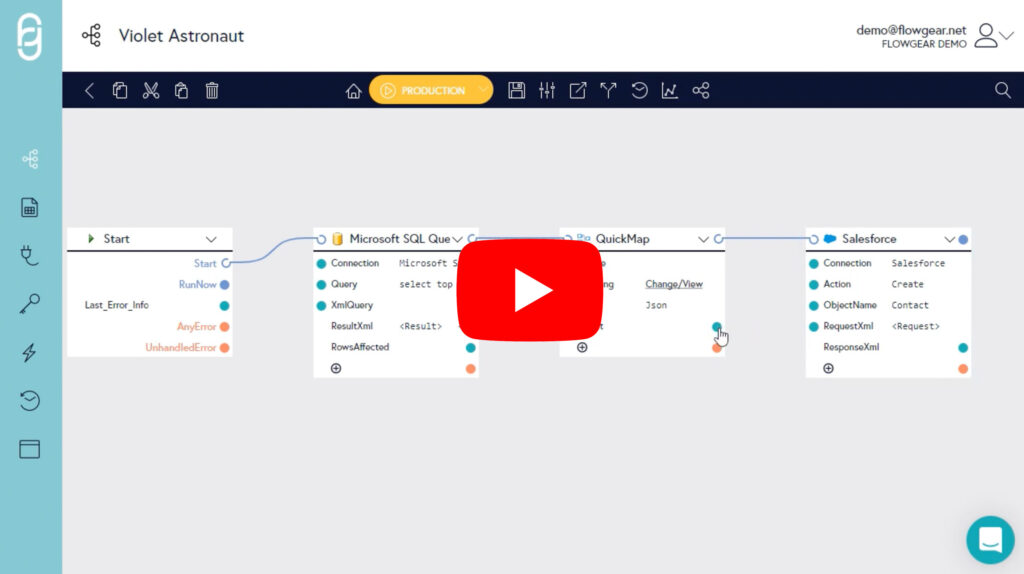Click workflow icon beside Violet Astronaut title
The width and height of the screenshot is (1024, 574).
click(91, 35)
